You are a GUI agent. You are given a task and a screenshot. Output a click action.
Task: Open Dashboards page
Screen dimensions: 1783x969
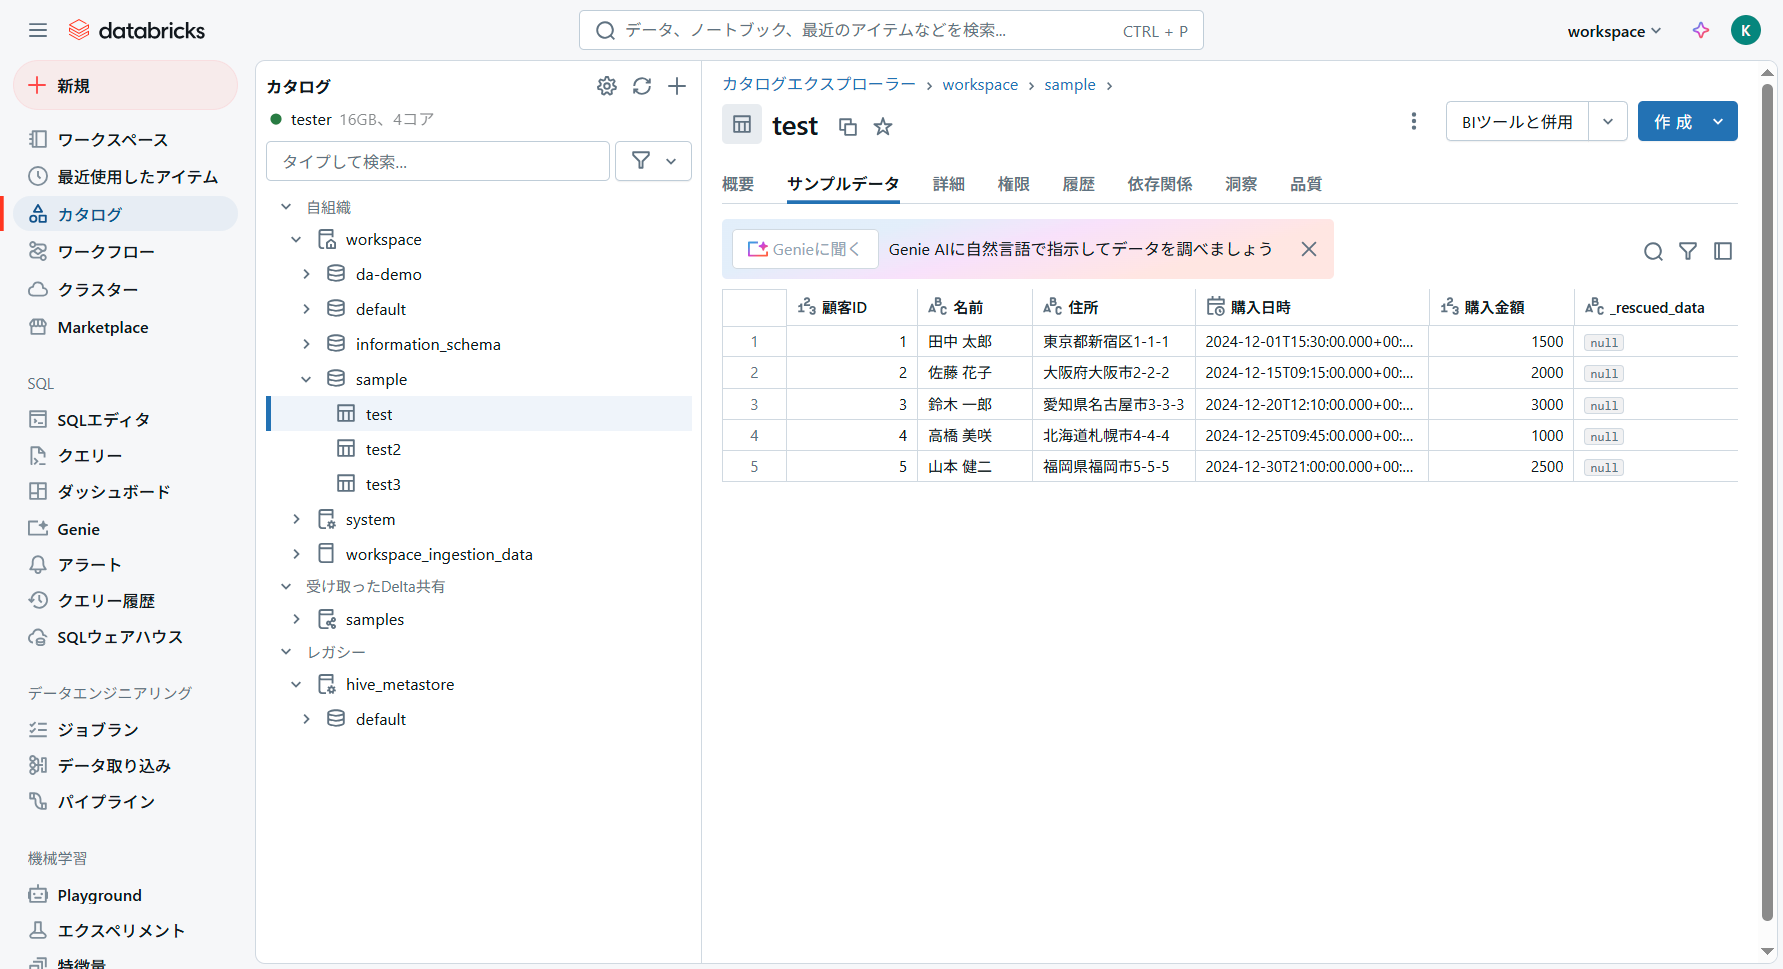(x=125, y=491)
